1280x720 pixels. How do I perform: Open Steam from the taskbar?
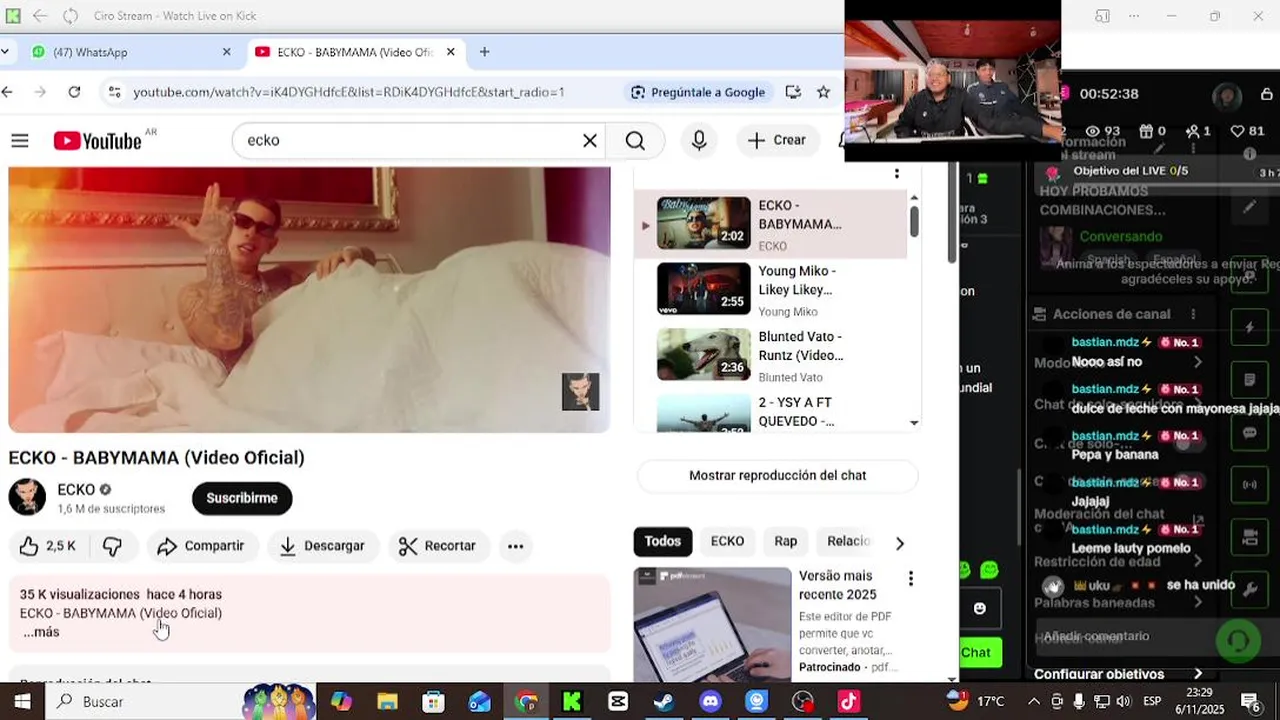click(664, 702)
